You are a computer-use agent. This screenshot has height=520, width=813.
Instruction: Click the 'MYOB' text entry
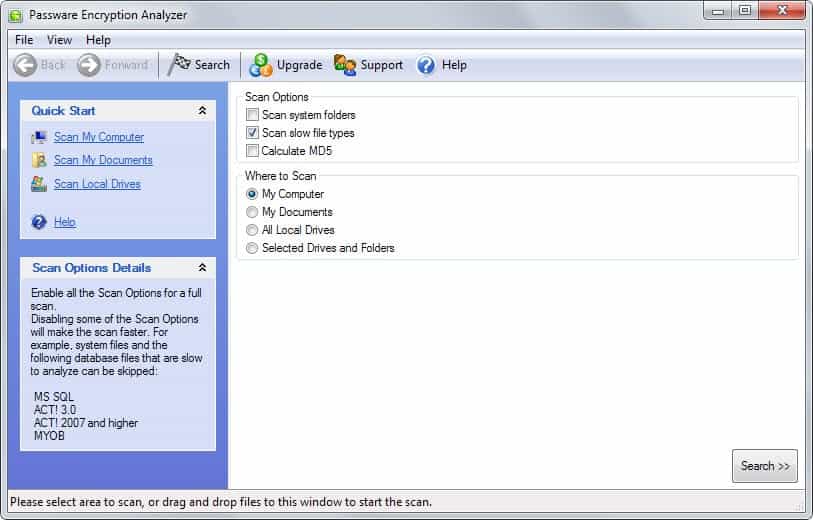pos(49,436)
